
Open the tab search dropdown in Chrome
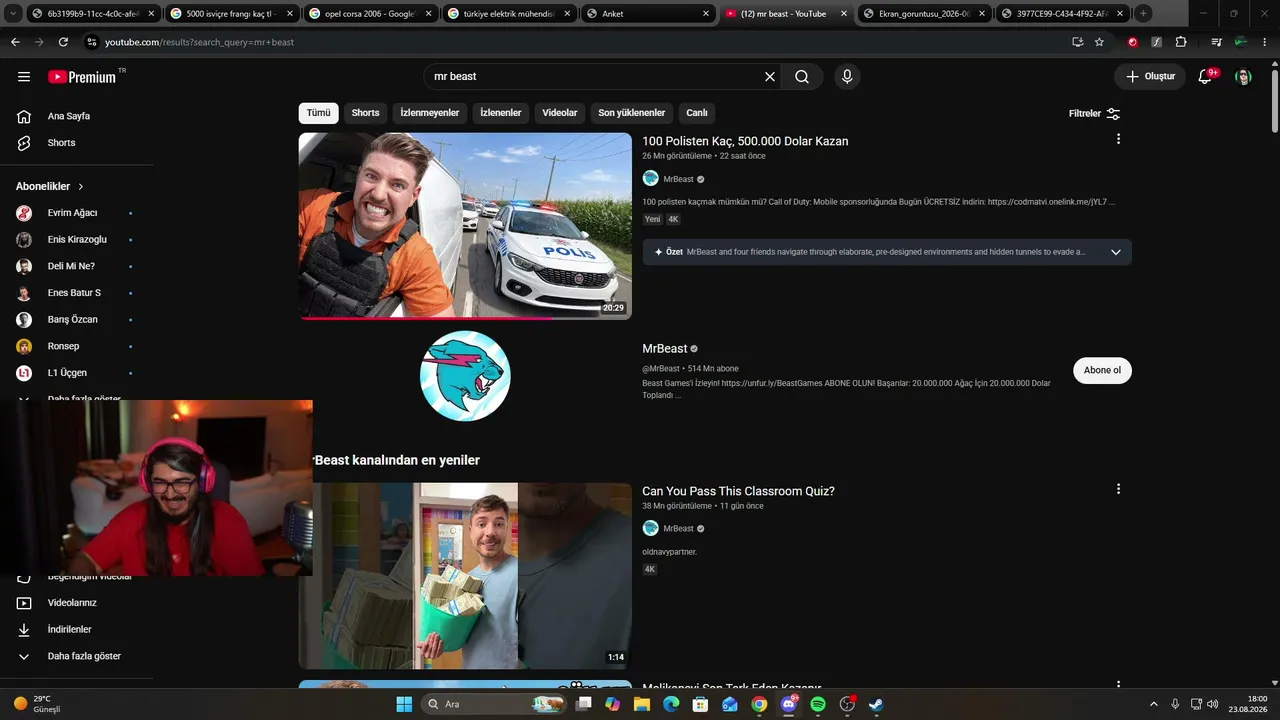[13, 14]
